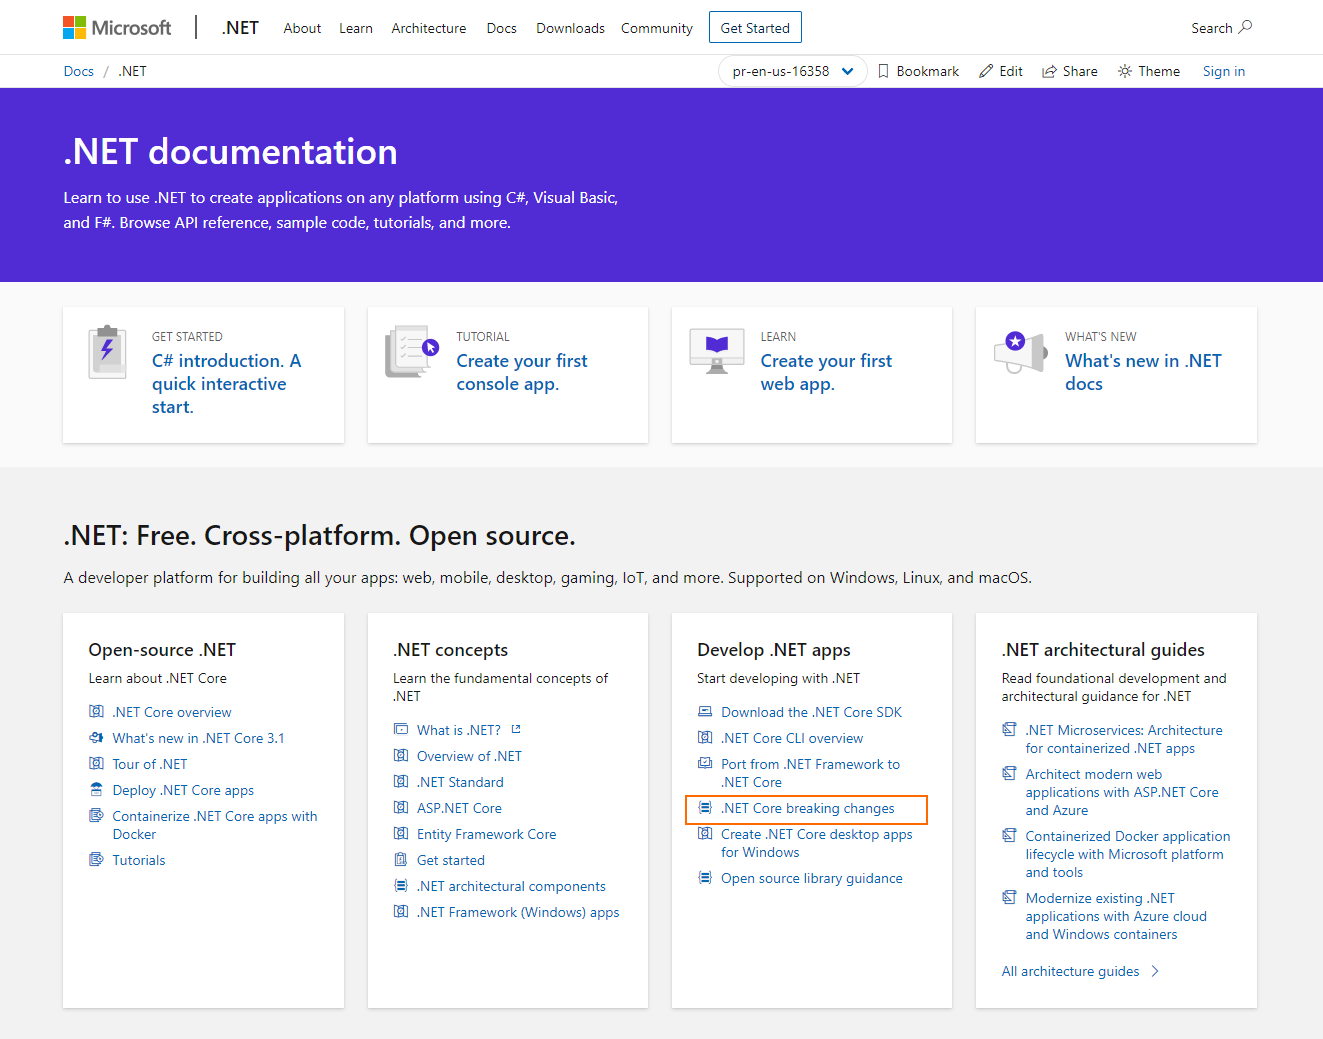Click the web app monitor icon
The height and width of the screenshot is (1039, 1323).
(717, 352)
